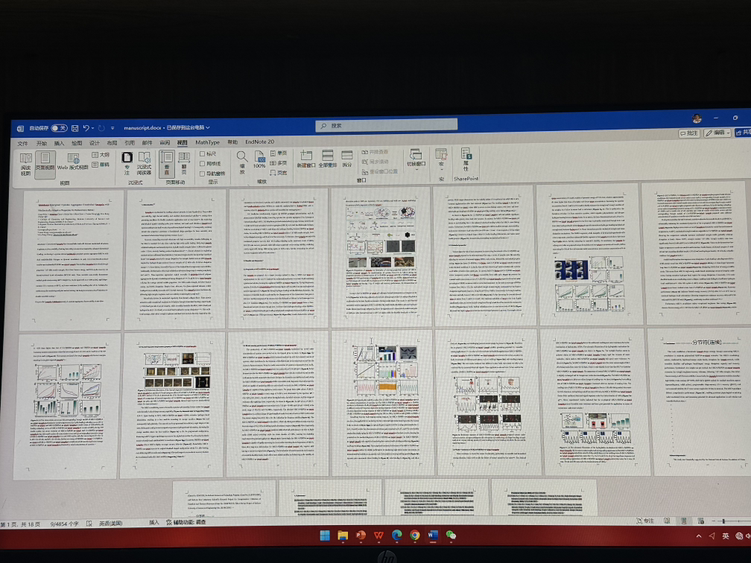The image size is (751, 563).
Task: Select Side to Side (翻页) page movement
Action: tap(184, 163)
